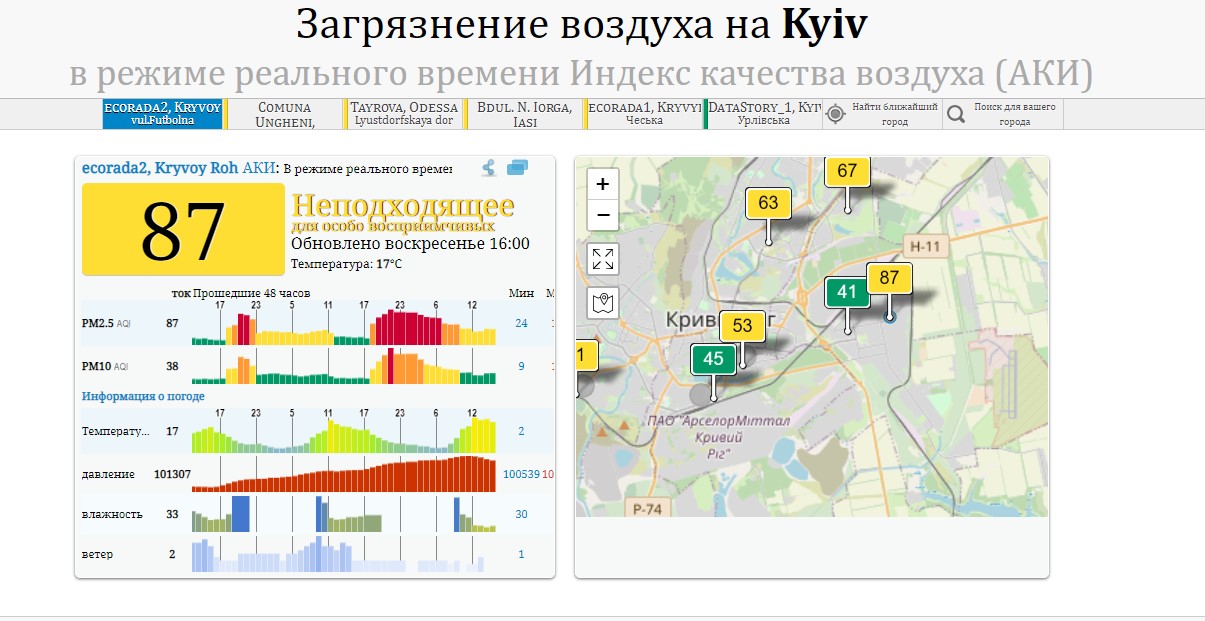Image resolution: width=1205 pixels, height=621 pixels.
Task: Open the ecorada1 Ческа station tab
Action: click(x=644, y=114)
